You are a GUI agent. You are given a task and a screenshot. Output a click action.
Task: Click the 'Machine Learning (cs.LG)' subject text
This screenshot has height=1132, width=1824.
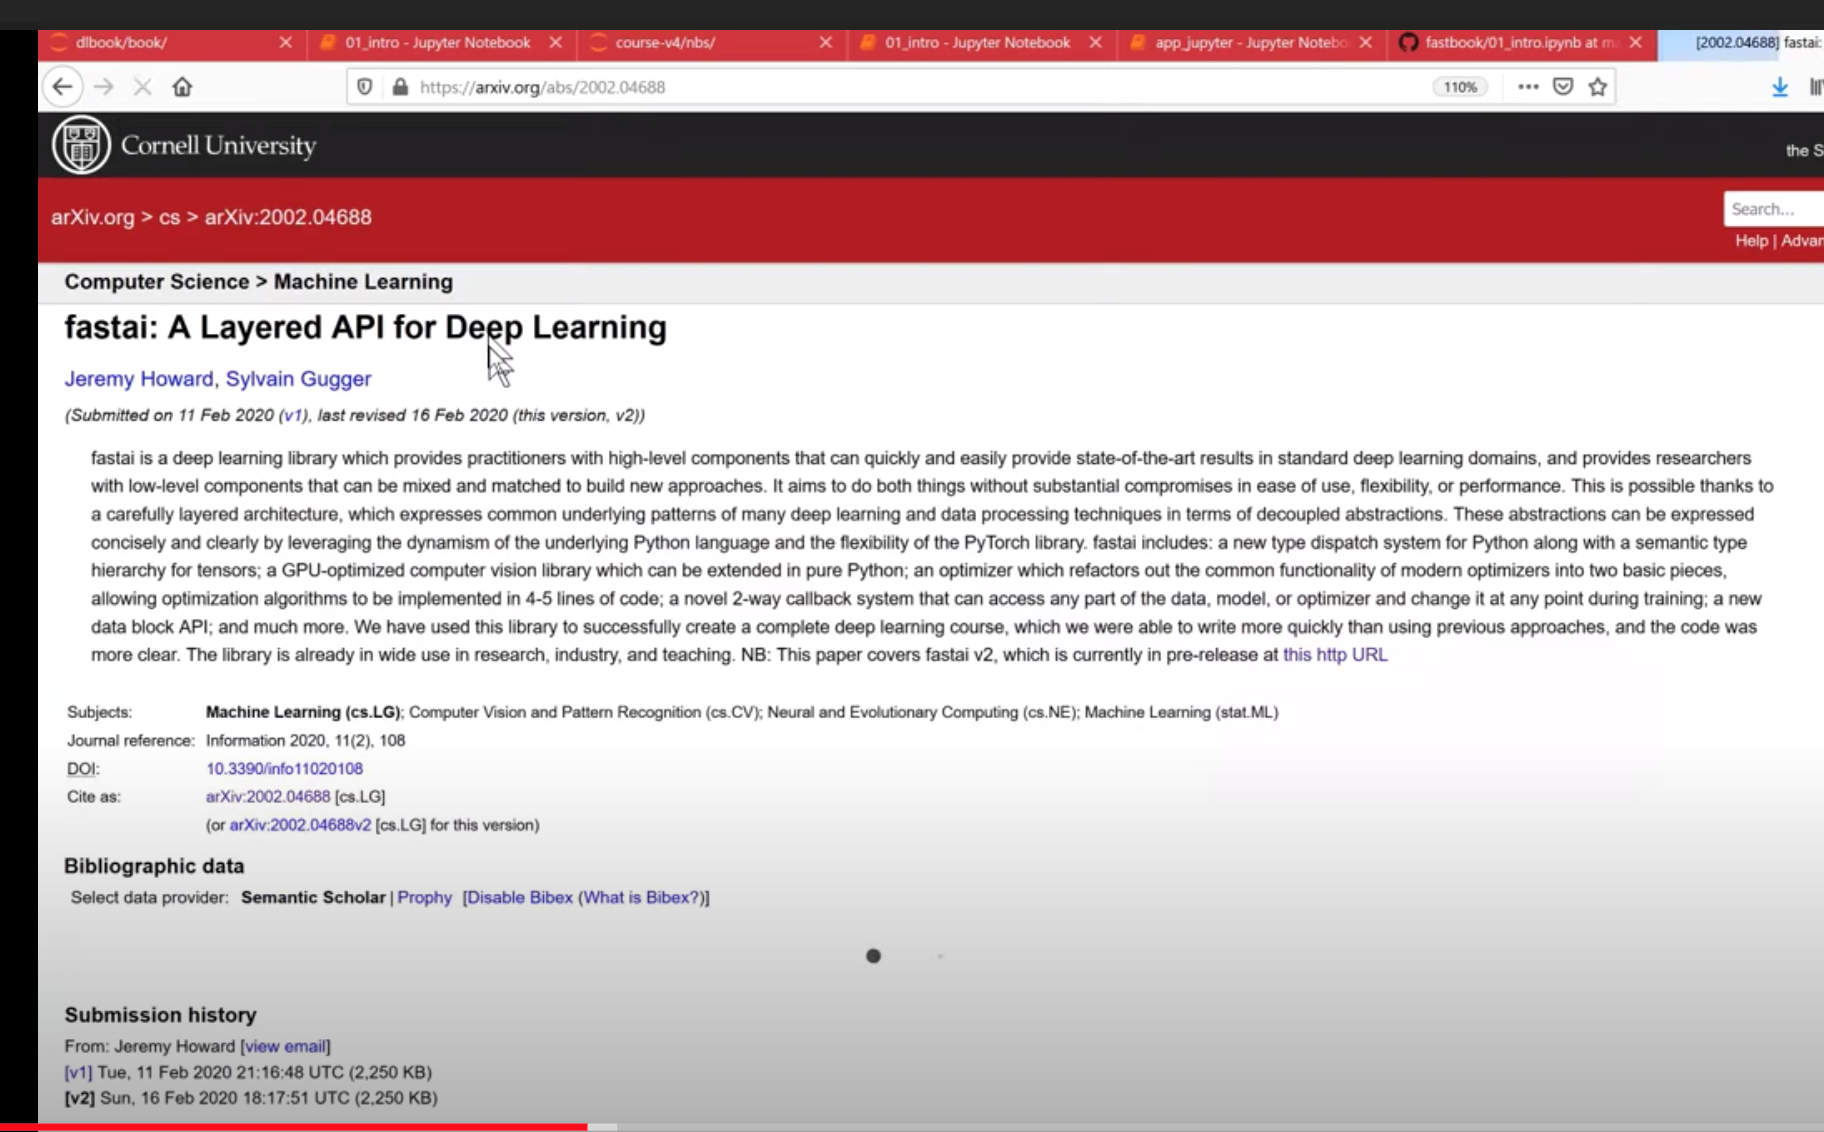[303, 712]
